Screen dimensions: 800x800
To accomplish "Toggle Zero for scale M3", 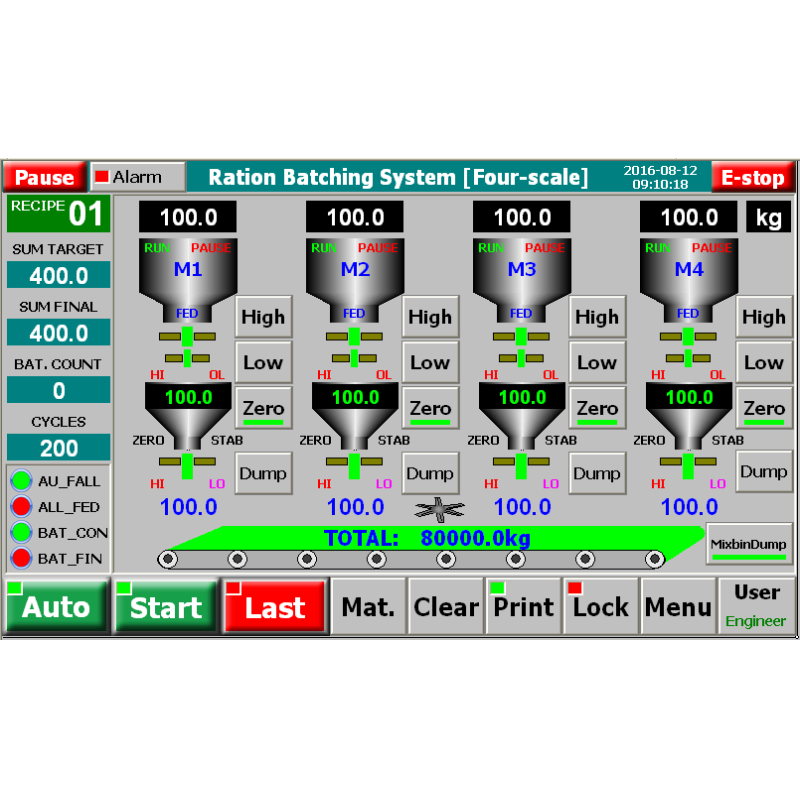I will (597, 408).
